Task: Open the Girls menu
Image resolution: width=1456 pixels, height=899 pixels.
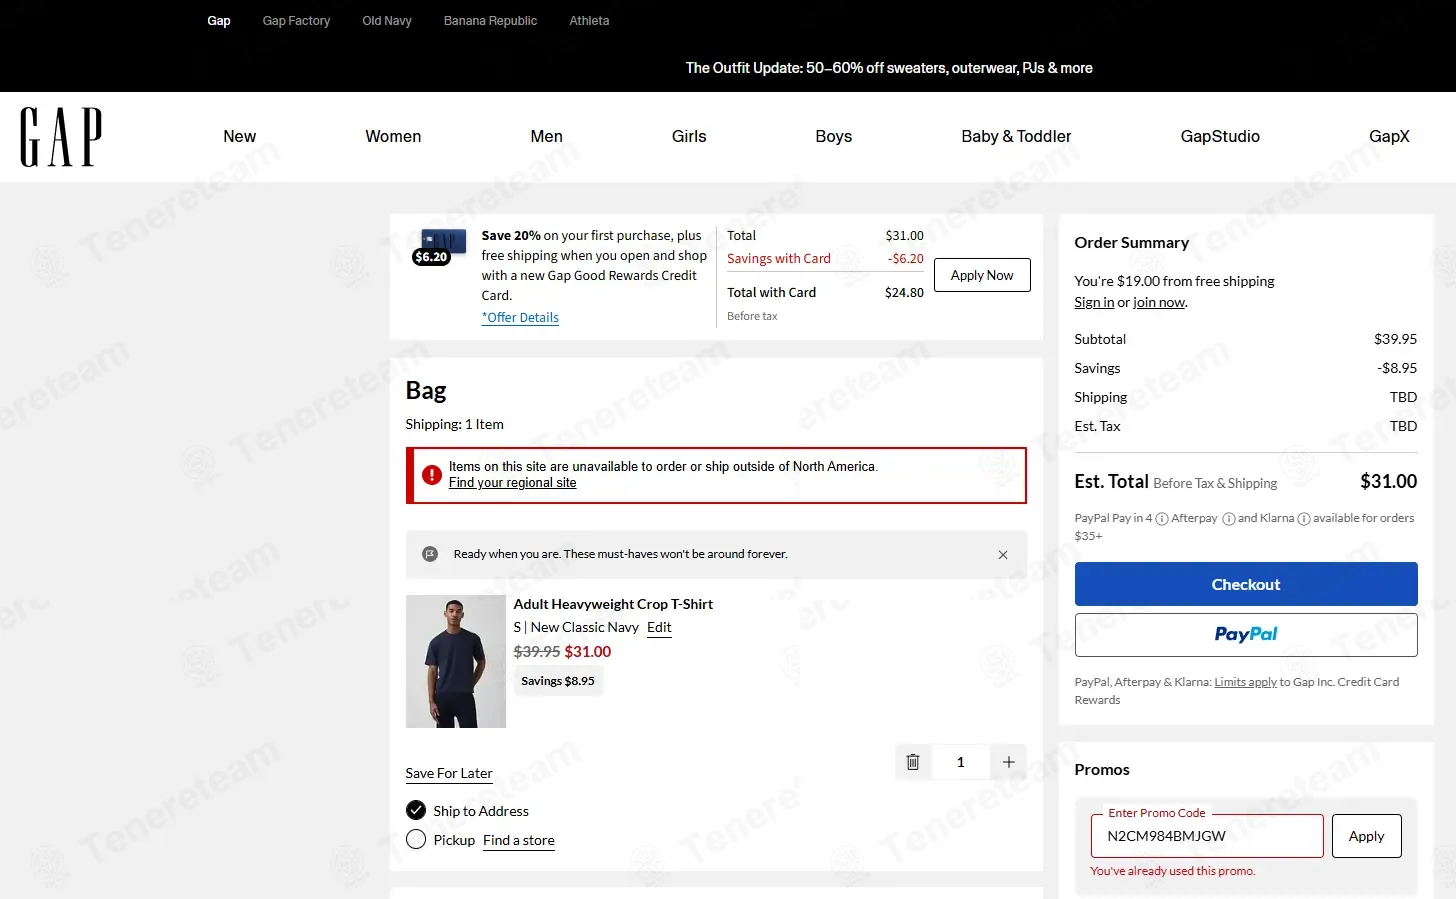Action: click(x=689, y=136)
